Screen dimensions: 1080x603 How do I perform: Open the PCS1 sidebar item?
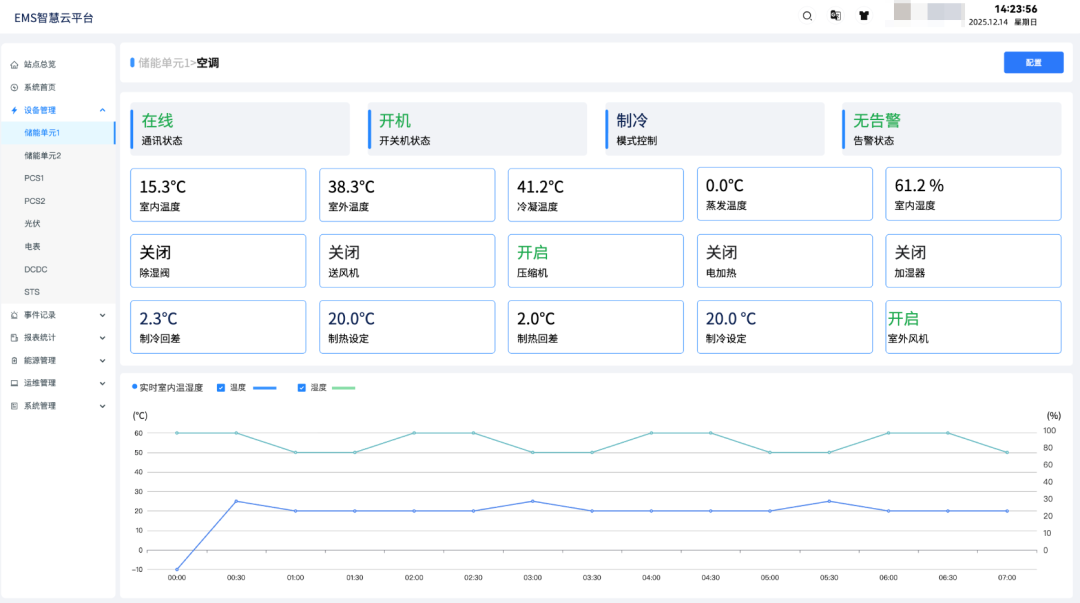pos(34,178)
